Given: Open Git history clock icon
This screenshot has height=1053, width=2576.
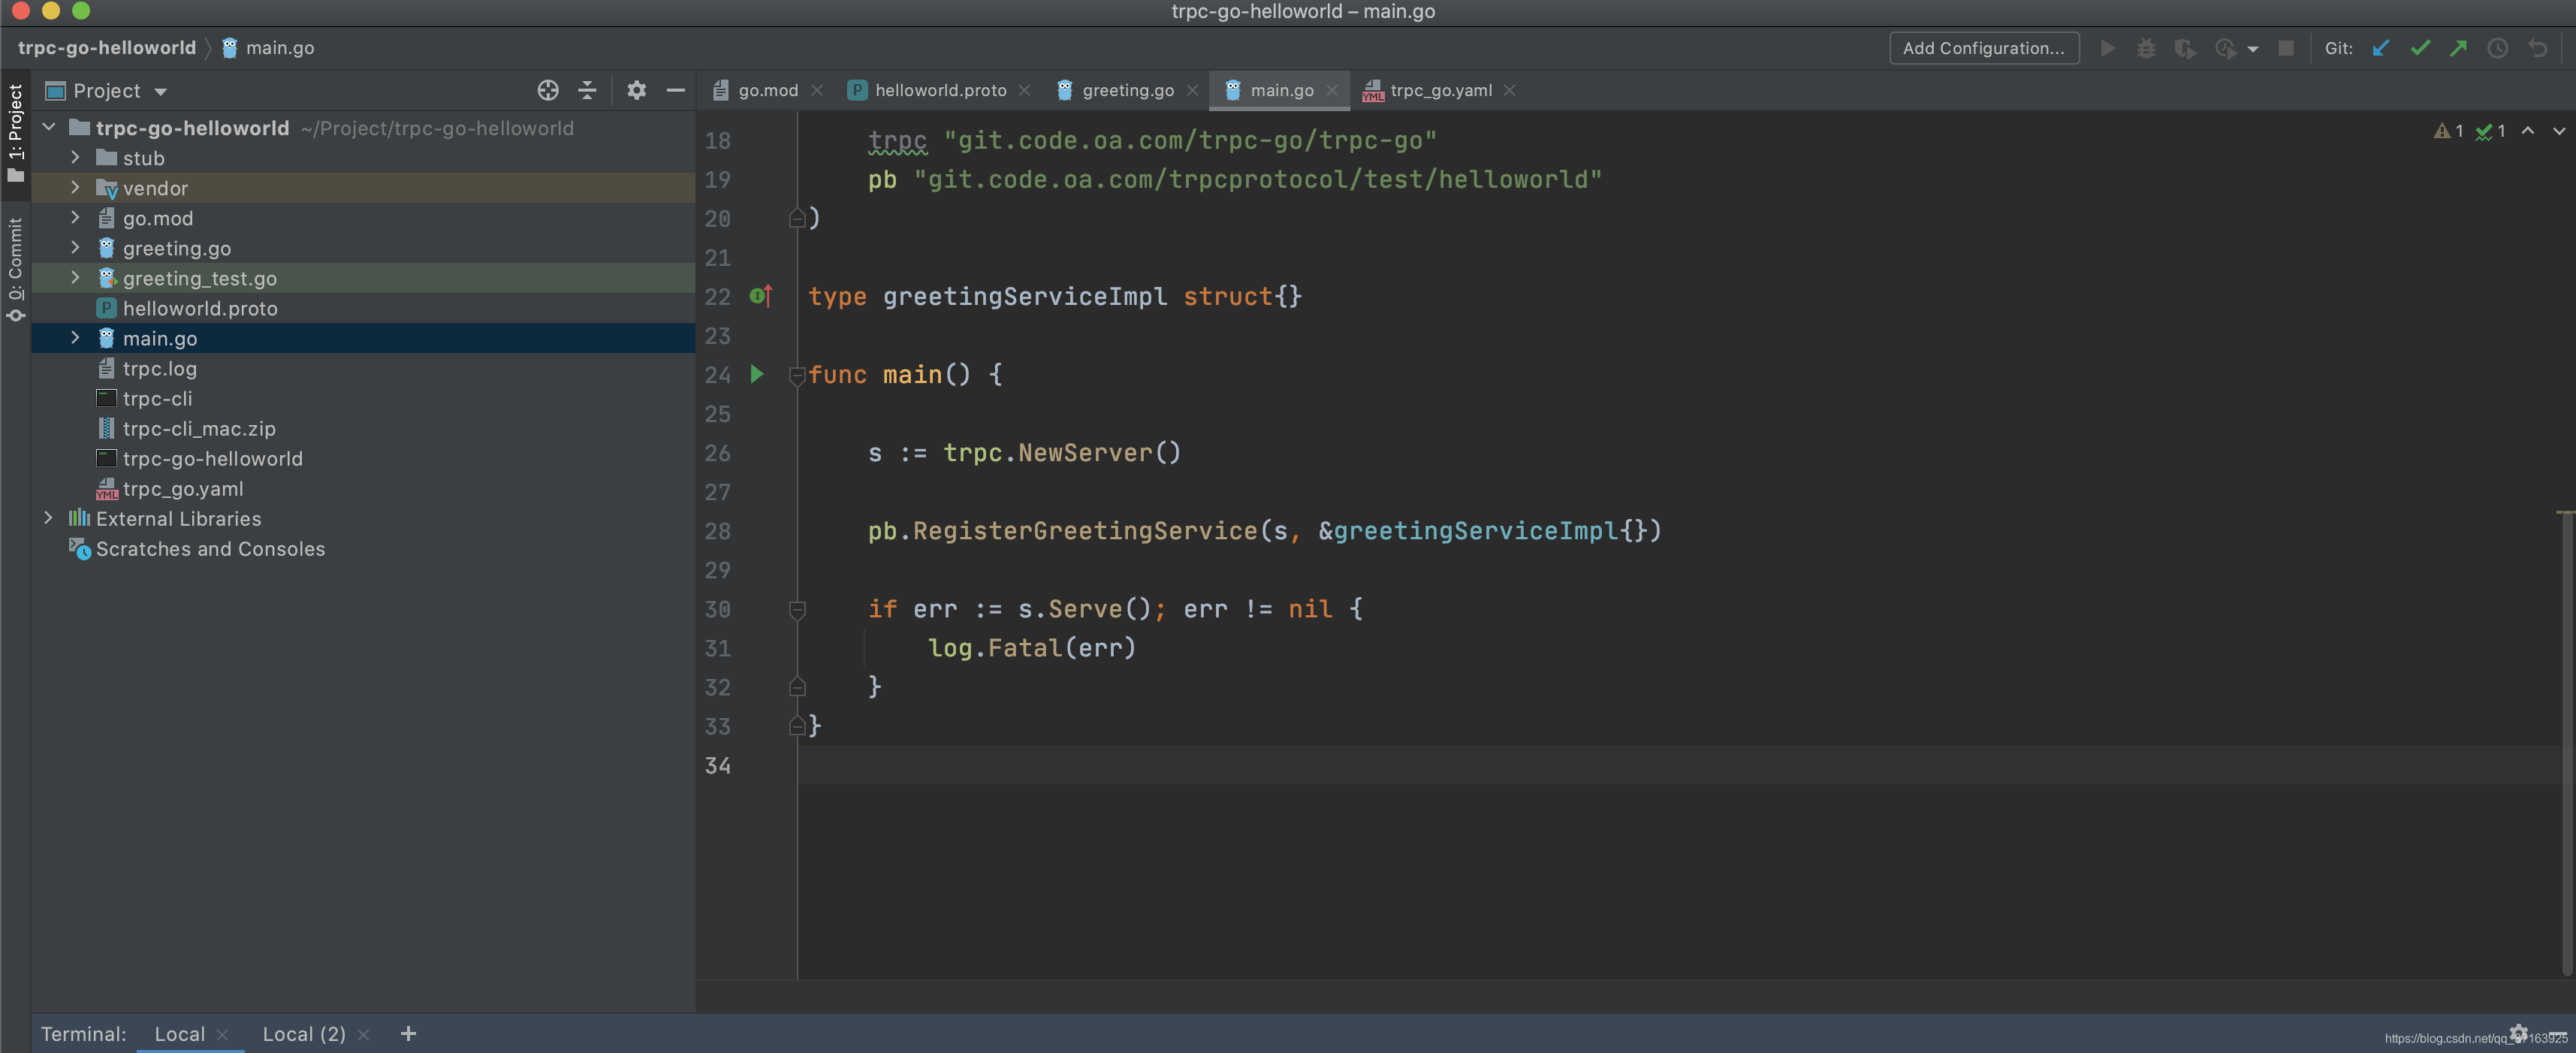Looking at the screenshot, I should pyautogui.click(x=2497, y=48).
